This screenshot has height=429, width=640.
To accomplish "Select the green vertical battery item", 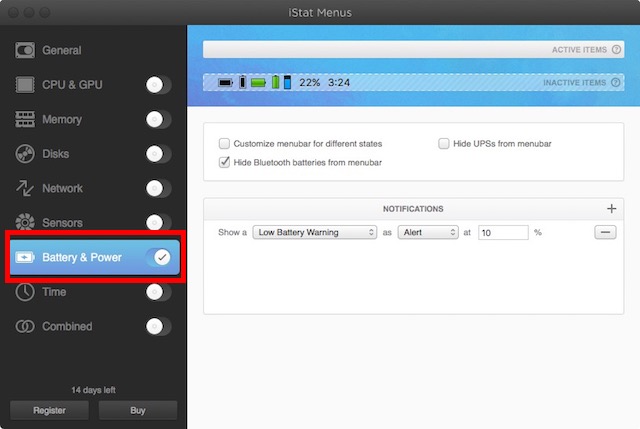I will click(x=276, y=82).
